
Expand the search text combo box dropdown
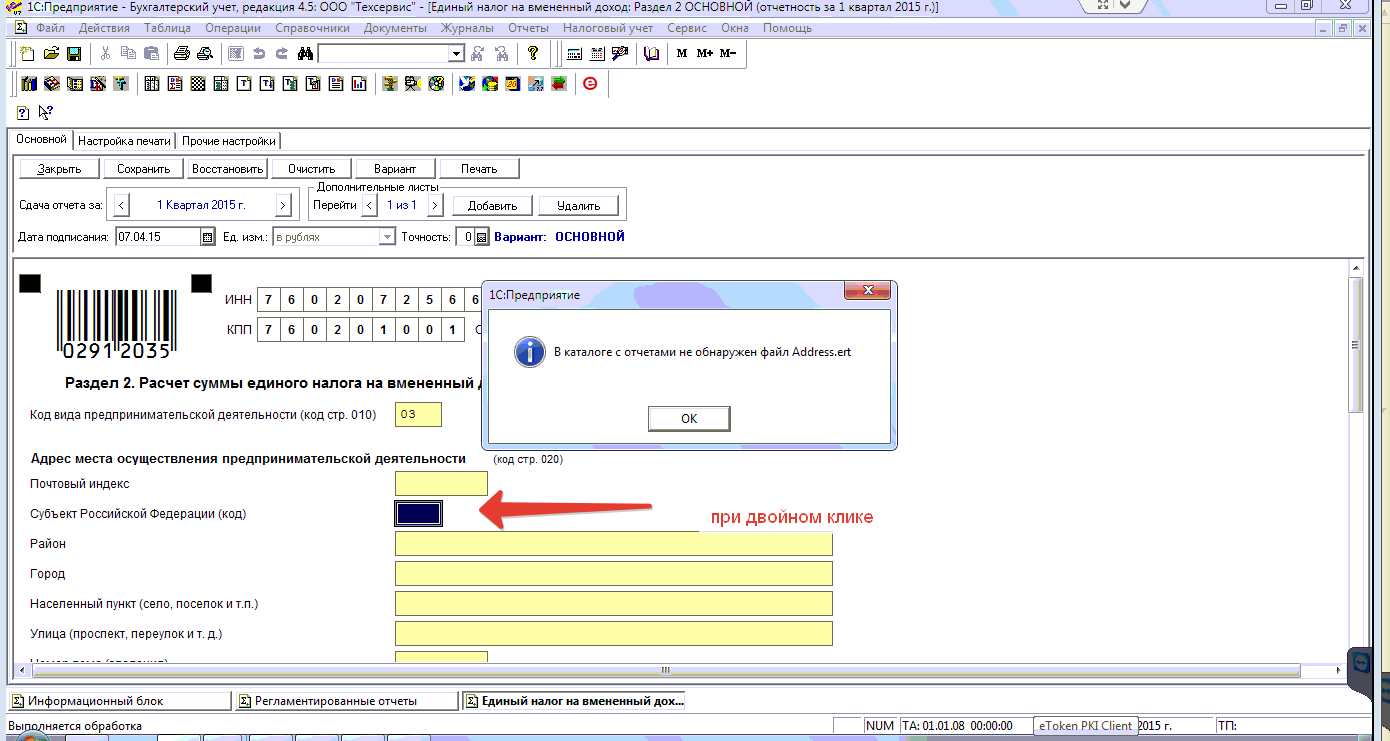pos(456,53)
